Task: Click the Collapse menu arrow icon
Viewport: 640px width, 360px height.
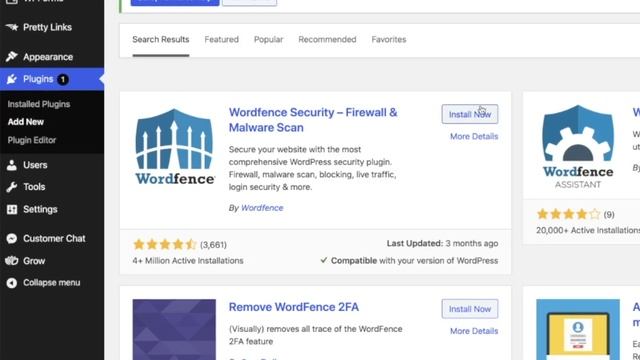Action: [12, 282]
